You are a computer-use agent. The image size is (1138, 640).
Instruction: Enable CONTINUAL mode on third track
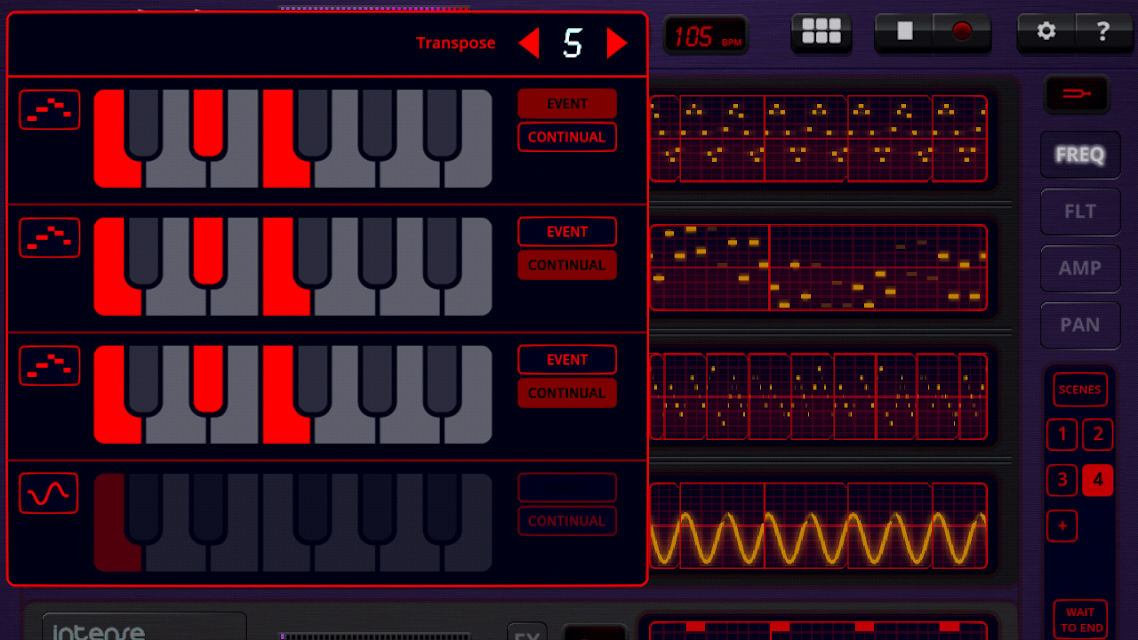click(x=567, y=393)
